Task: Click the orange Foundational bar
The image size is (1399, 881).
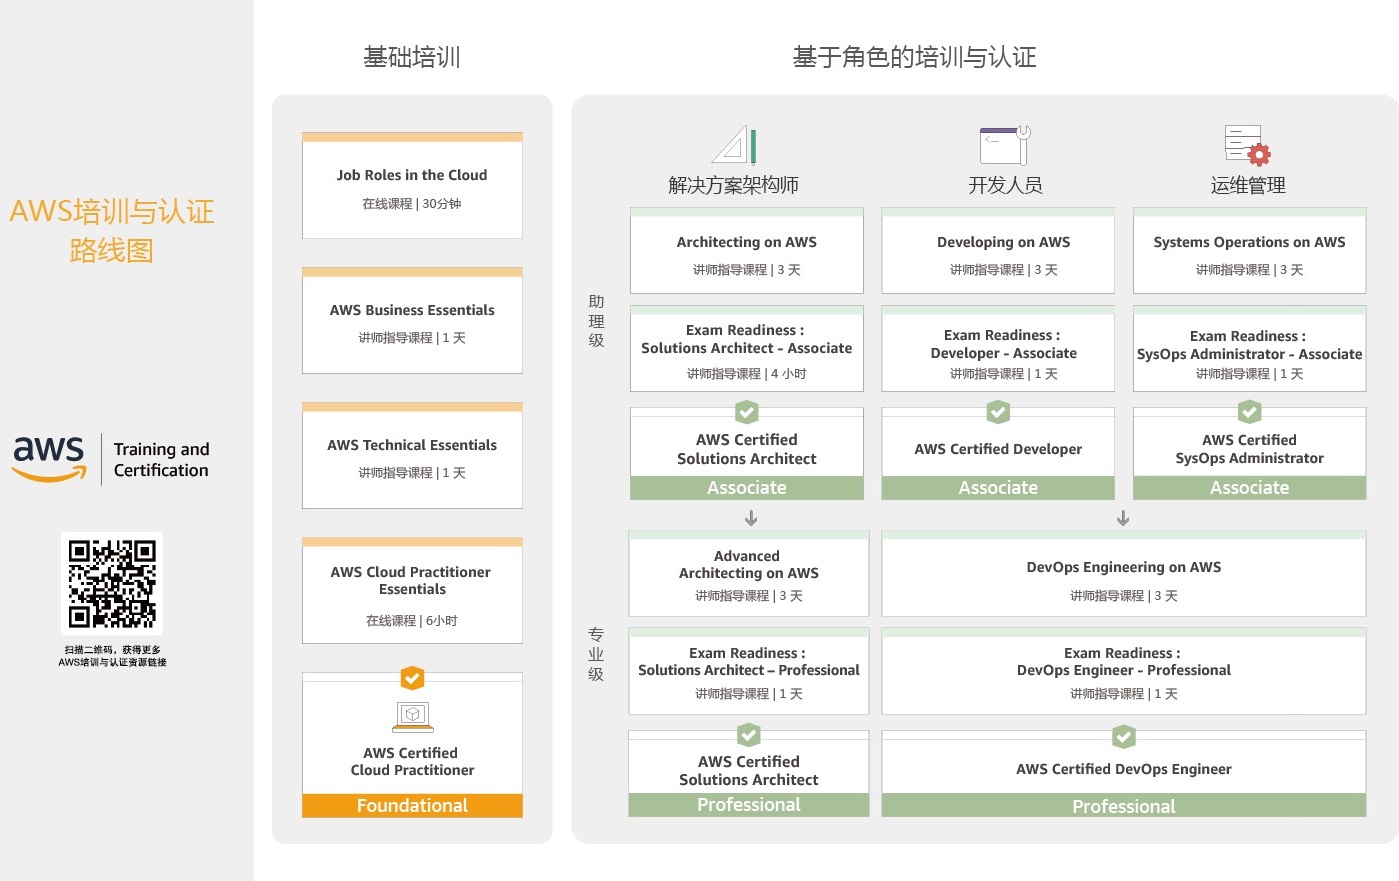Action: 412,806
